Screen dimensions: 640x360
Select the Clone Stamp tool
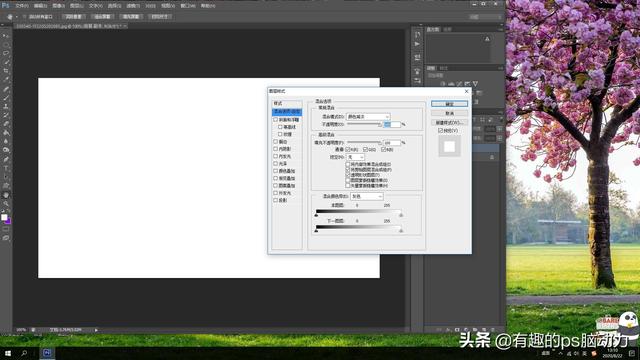6,107
